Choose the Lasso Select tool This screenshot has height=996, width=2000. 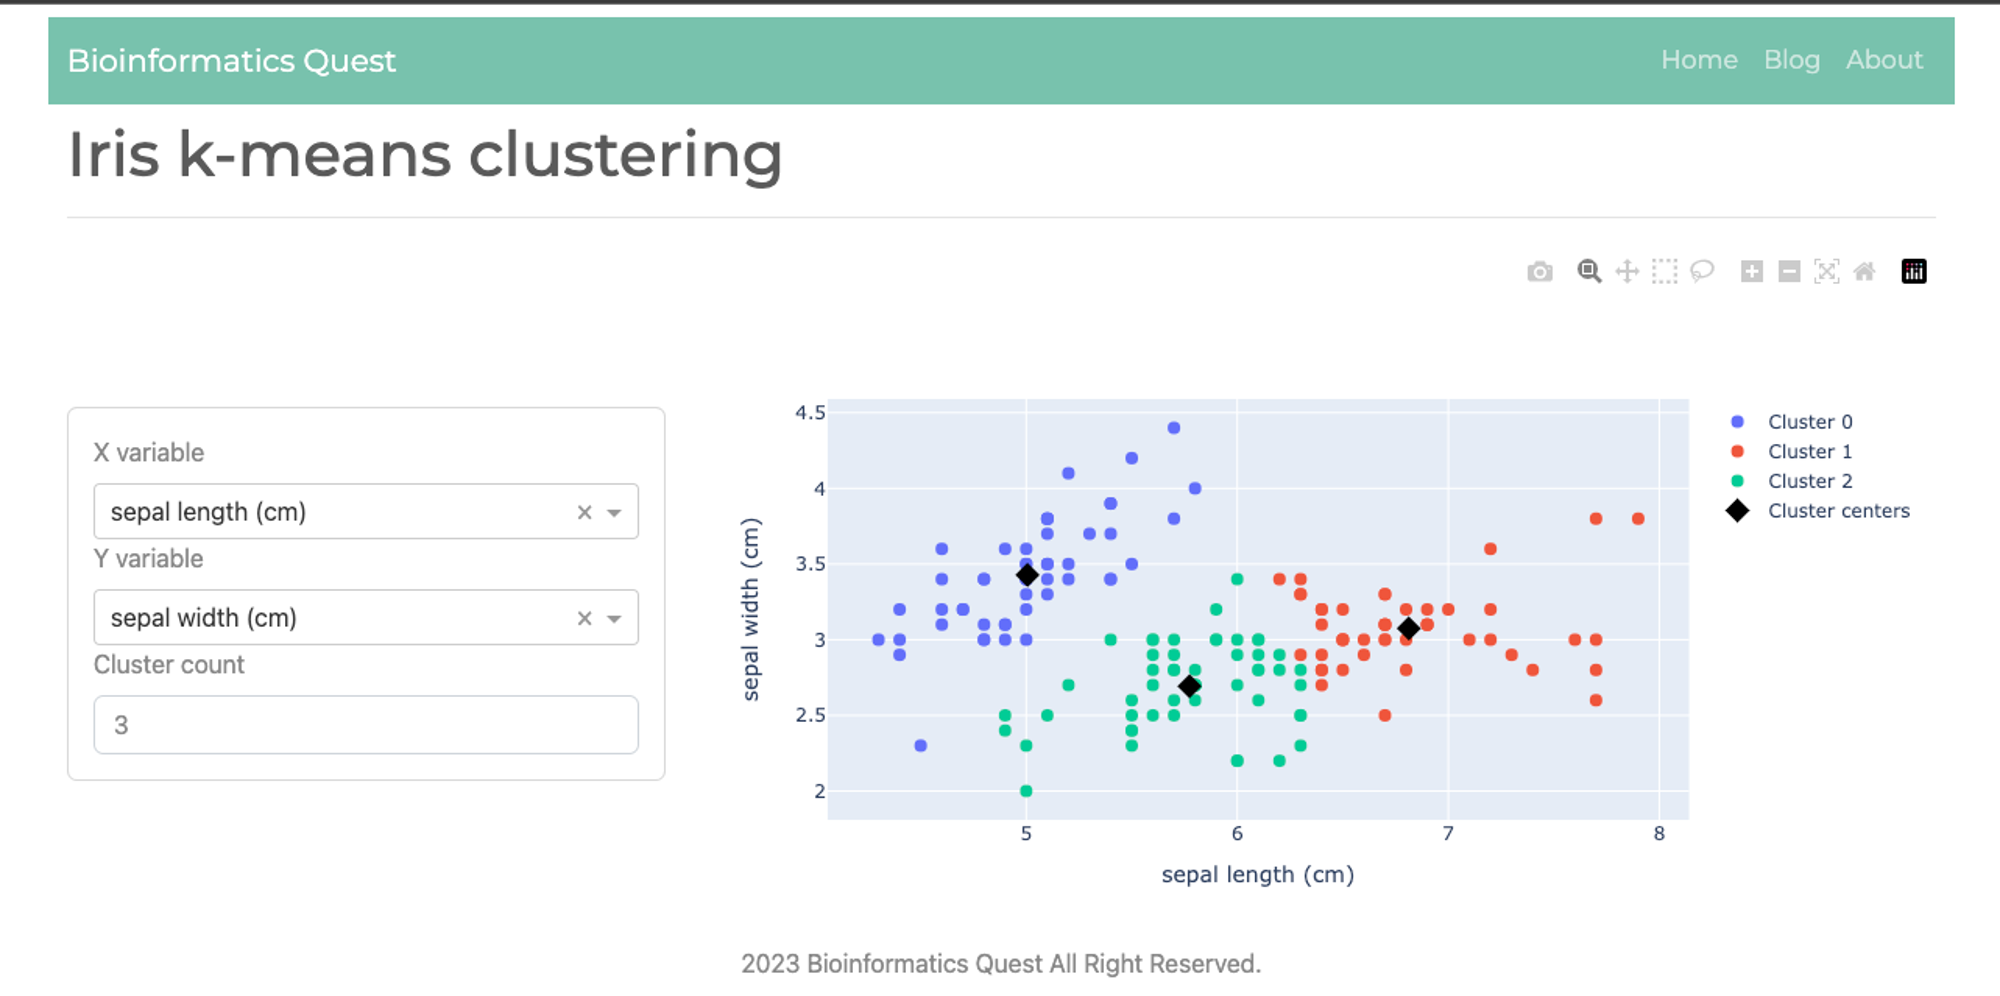coord(1702,271)
